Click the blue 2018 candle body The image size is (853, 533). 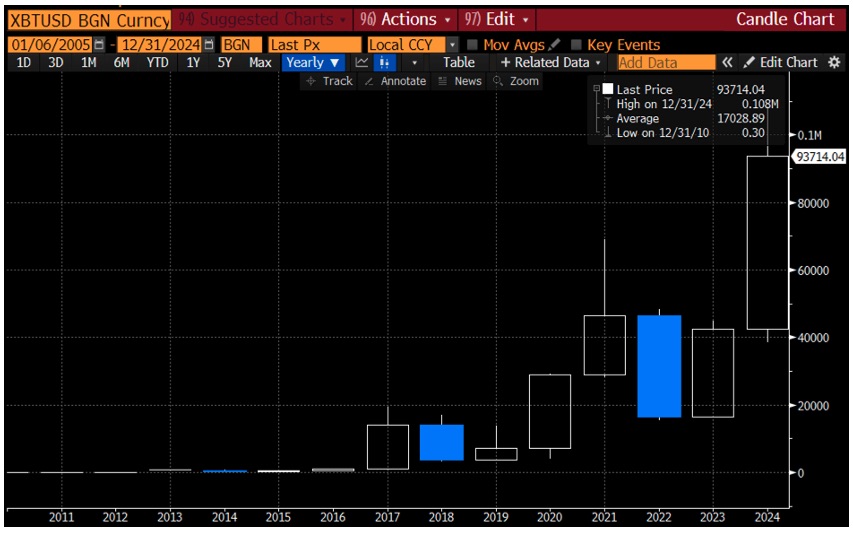point(442,443)
